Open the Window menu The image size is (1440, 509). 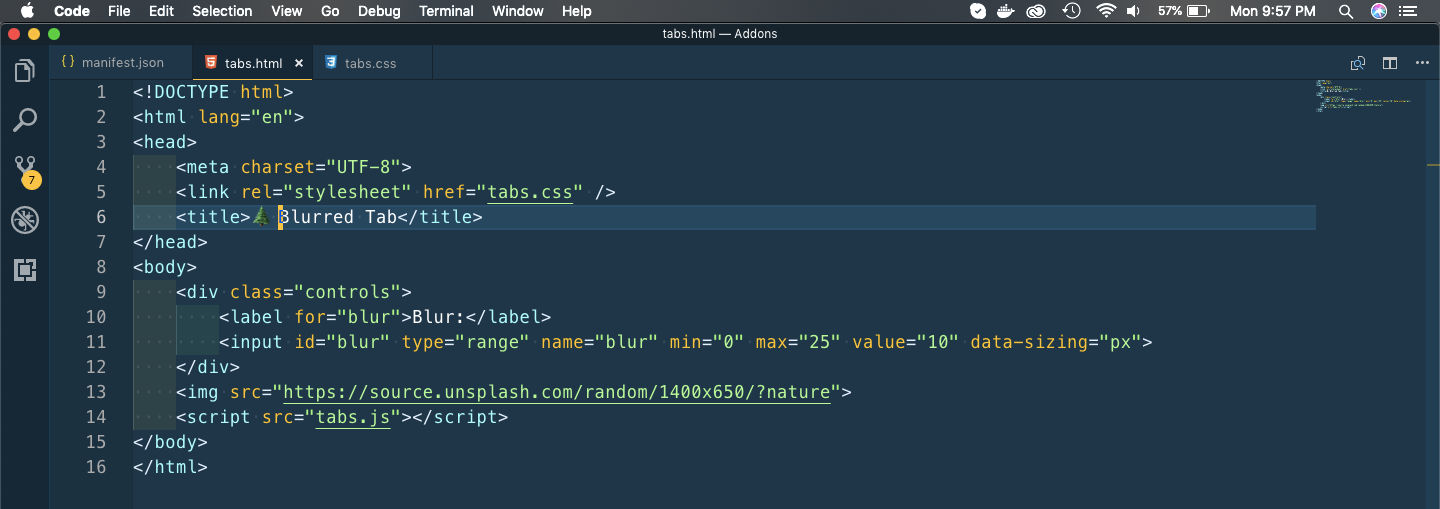tap(518, 11)
